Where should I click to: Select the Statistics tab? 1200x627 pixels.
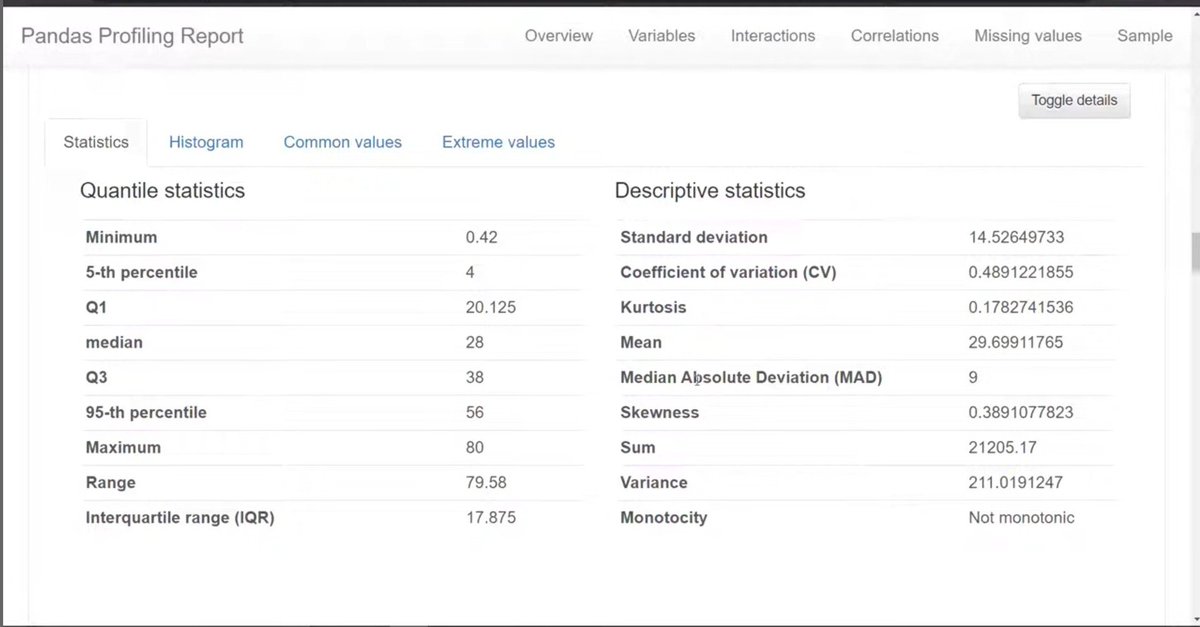click(x=96, y=142)
